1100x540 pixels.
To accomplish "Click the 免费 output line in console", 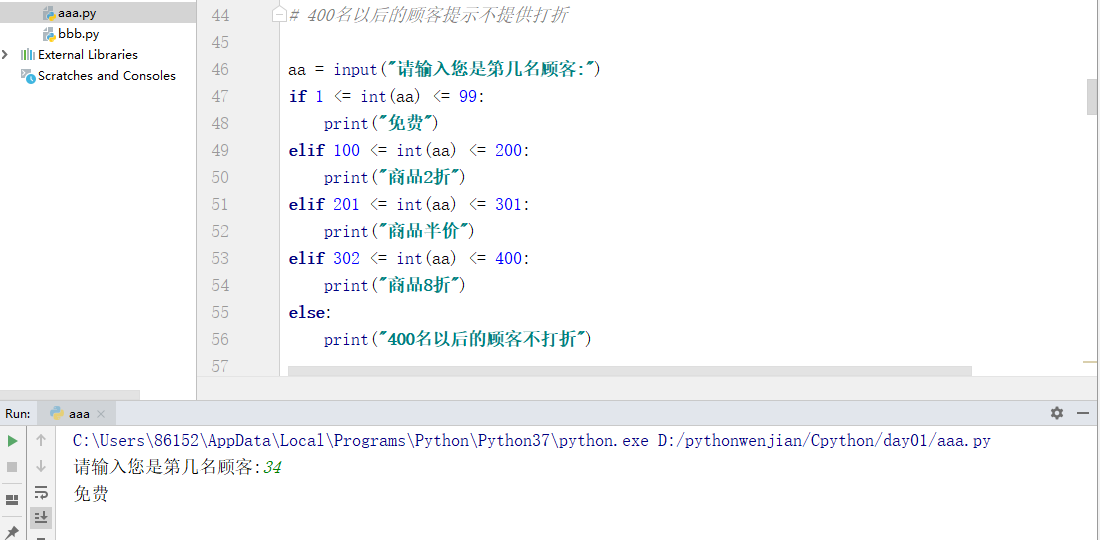I will tap(91, 494).
